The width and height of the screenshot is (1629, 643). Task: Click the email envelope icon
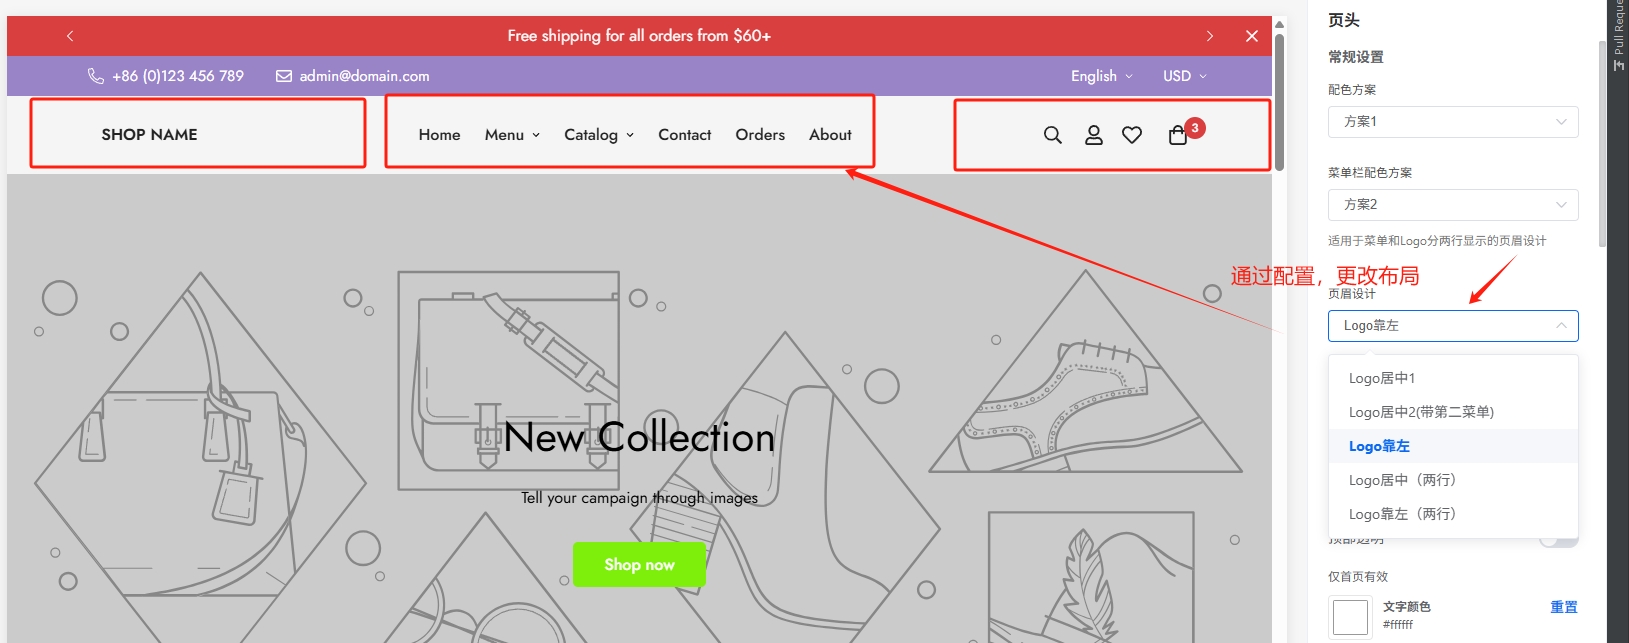(x=284, y=76)
